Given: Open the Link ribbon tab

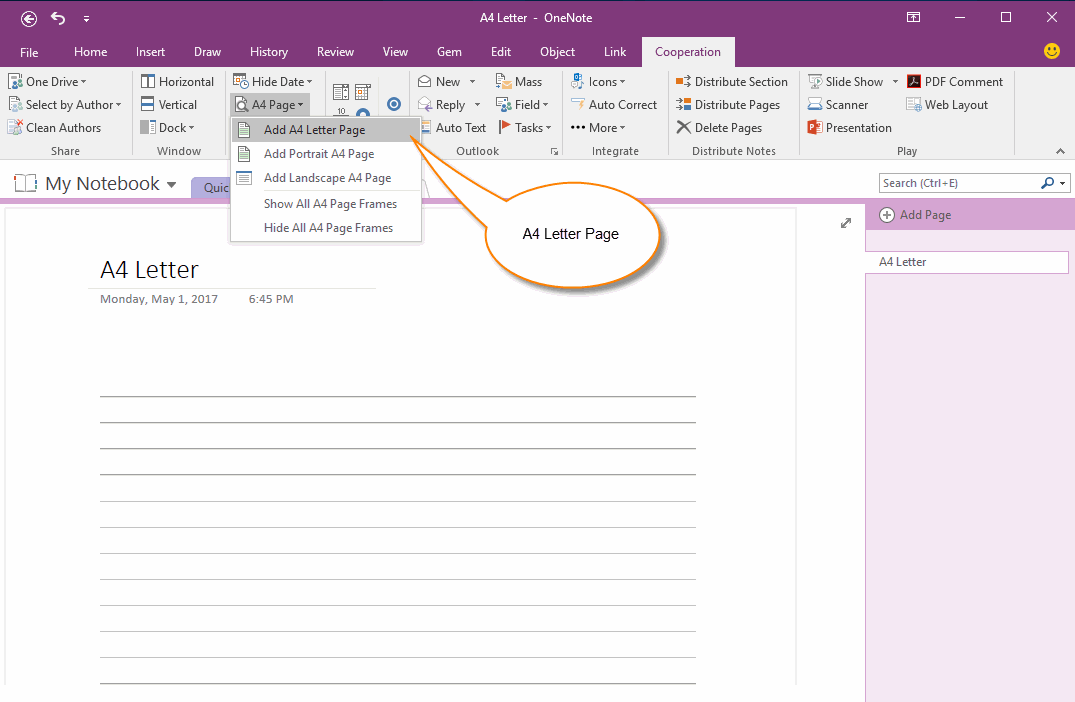Looking at the screenshot, I should tap(615, 52).
